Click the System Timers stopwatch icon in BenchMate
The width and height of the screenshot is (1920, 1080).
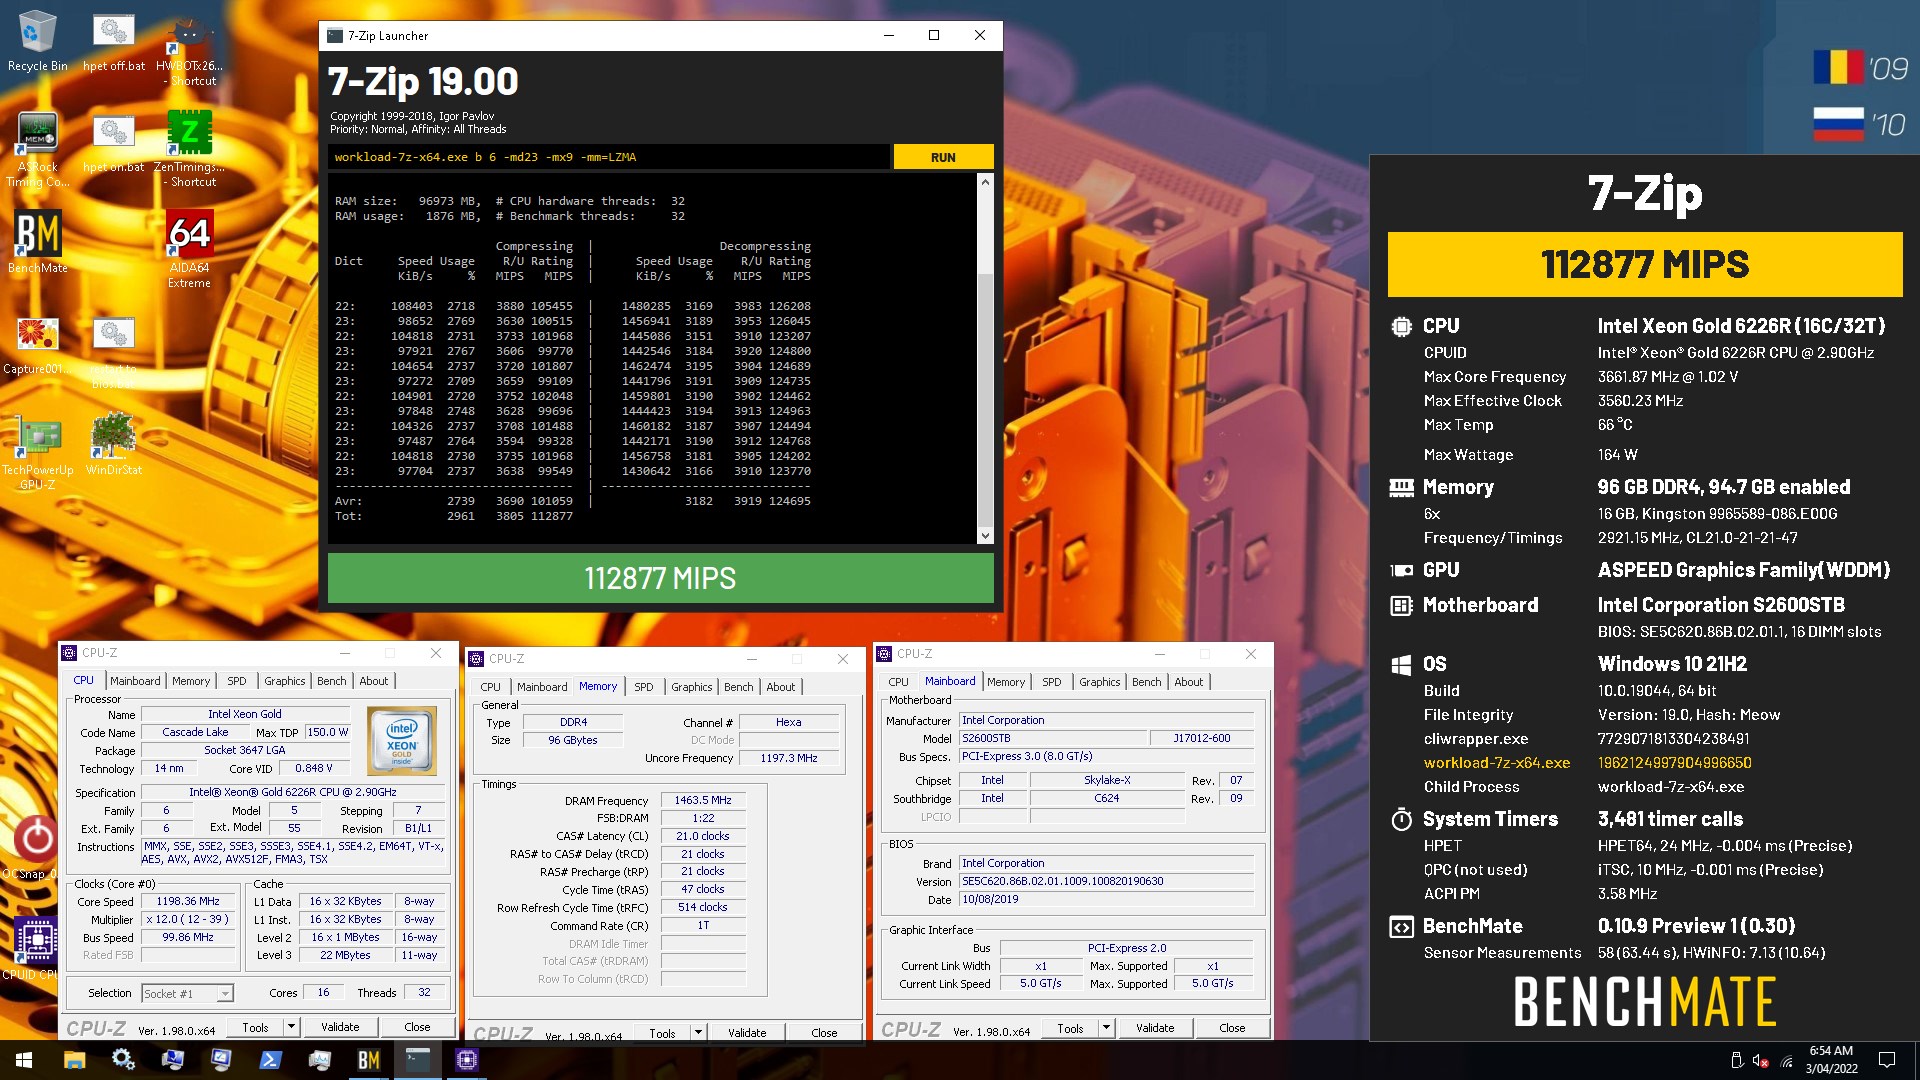[x=1401, y=819]
